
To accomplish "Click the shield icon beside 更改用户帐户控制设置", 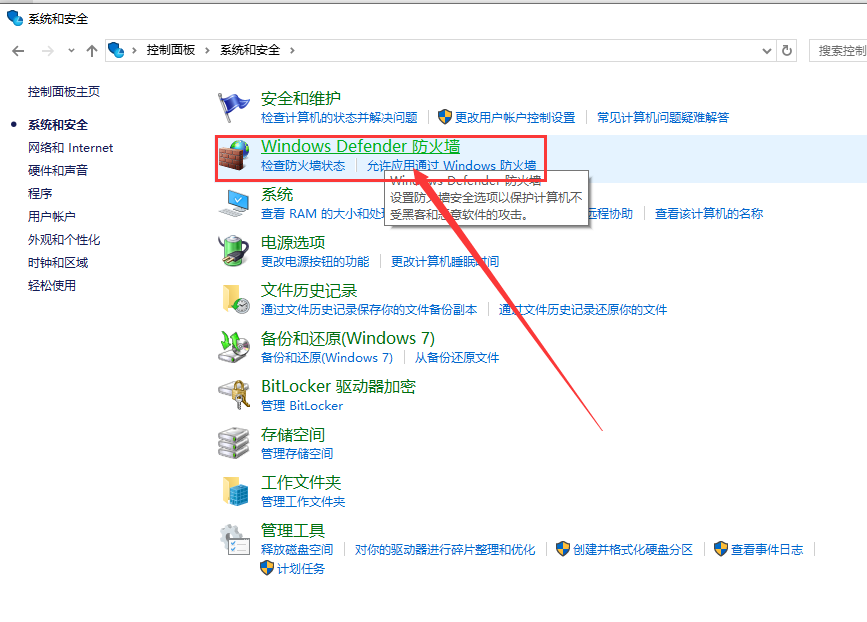I will pos(445,117).
